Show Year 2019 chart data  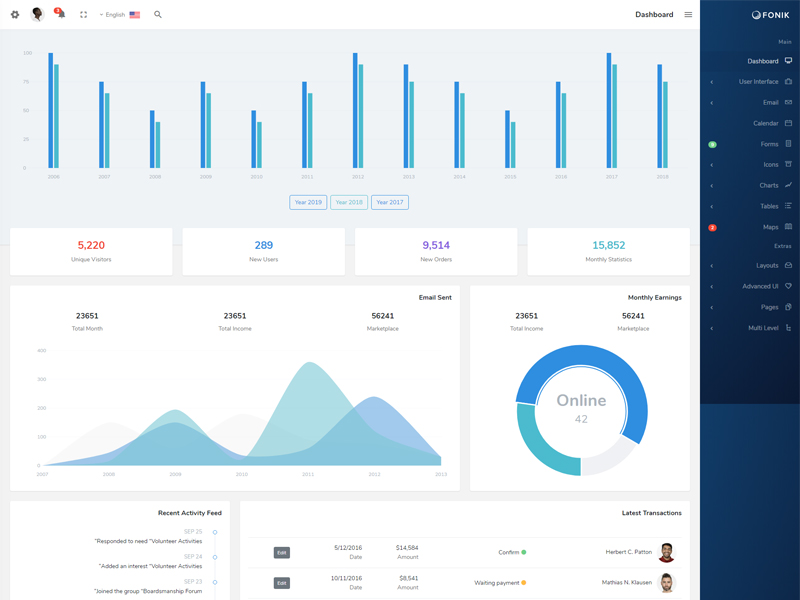(308, 202)
